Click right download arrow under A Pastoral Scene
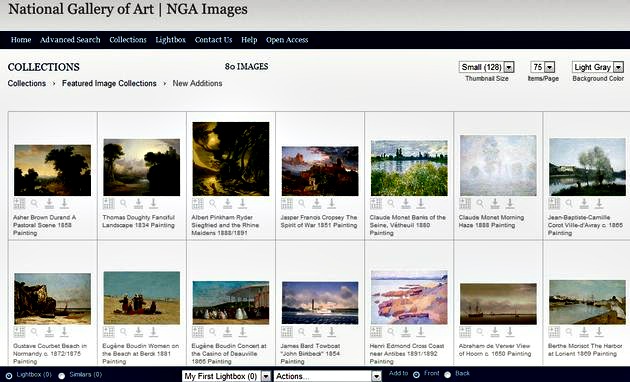Screen dimensions: 630x382 (64, 204)
